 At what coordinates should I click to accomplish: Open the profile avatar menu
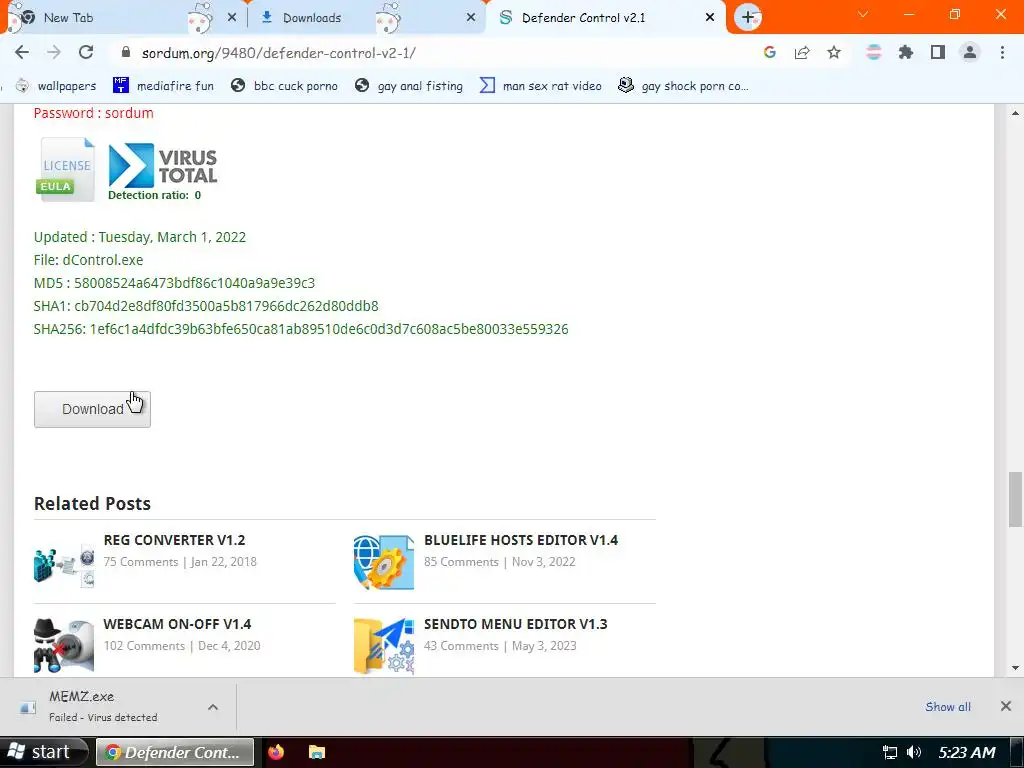click(x=970, y=52)
